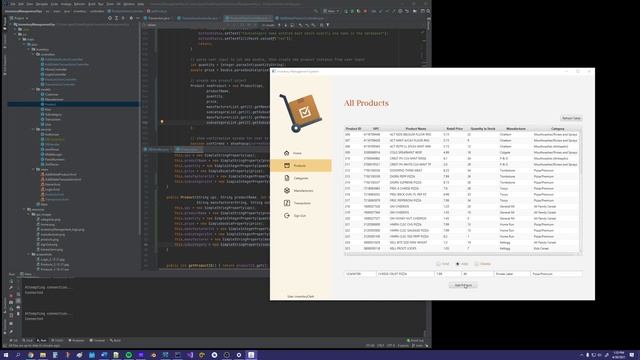Click the green Run icon in IDE toolbar
The width and height of the screenshot is (640, 360).
coord(346,11)
